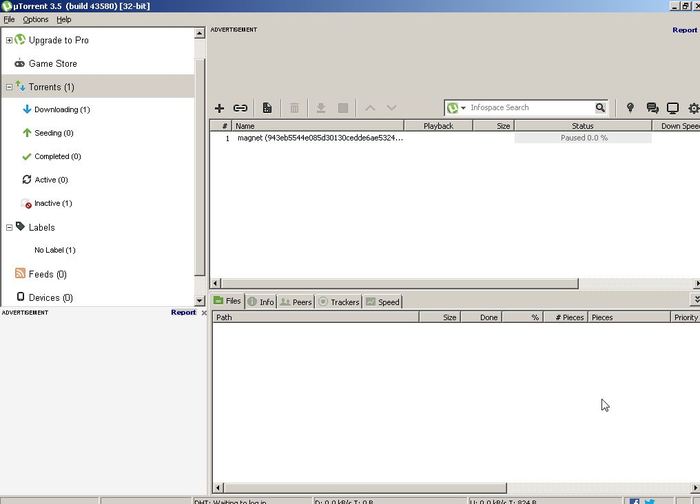Click the Start torrent download icon
This screenshot has height=504, width=700.
(x=321, y=108)
